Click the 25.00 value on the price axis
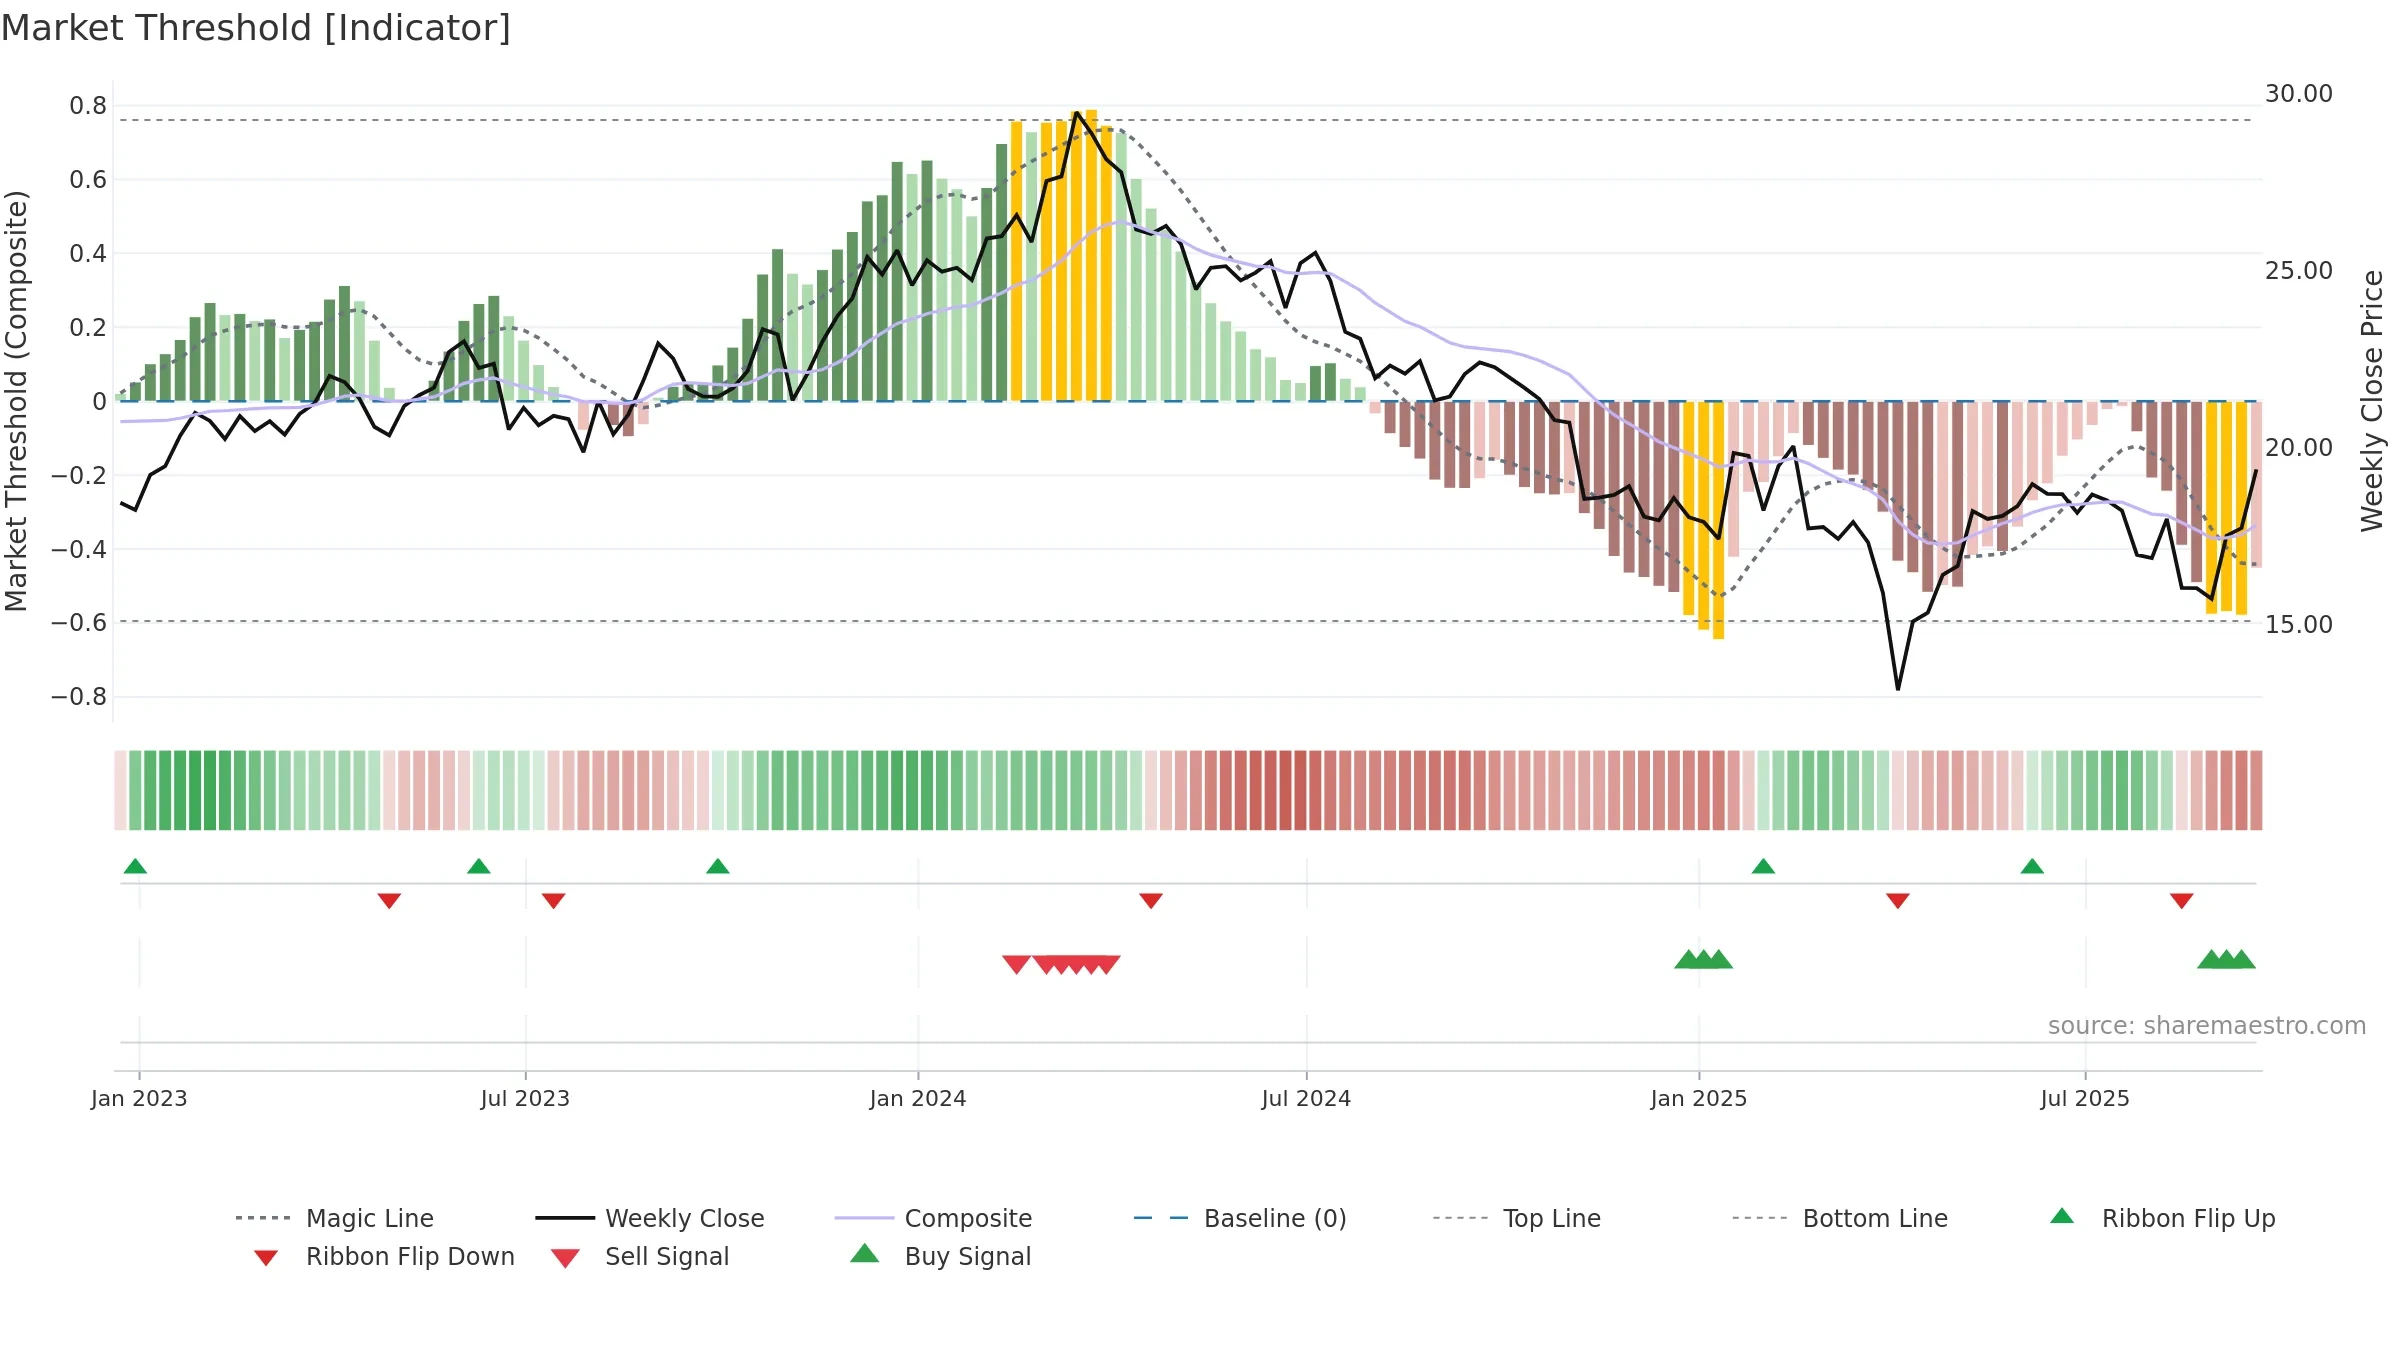 (2299, 271)
